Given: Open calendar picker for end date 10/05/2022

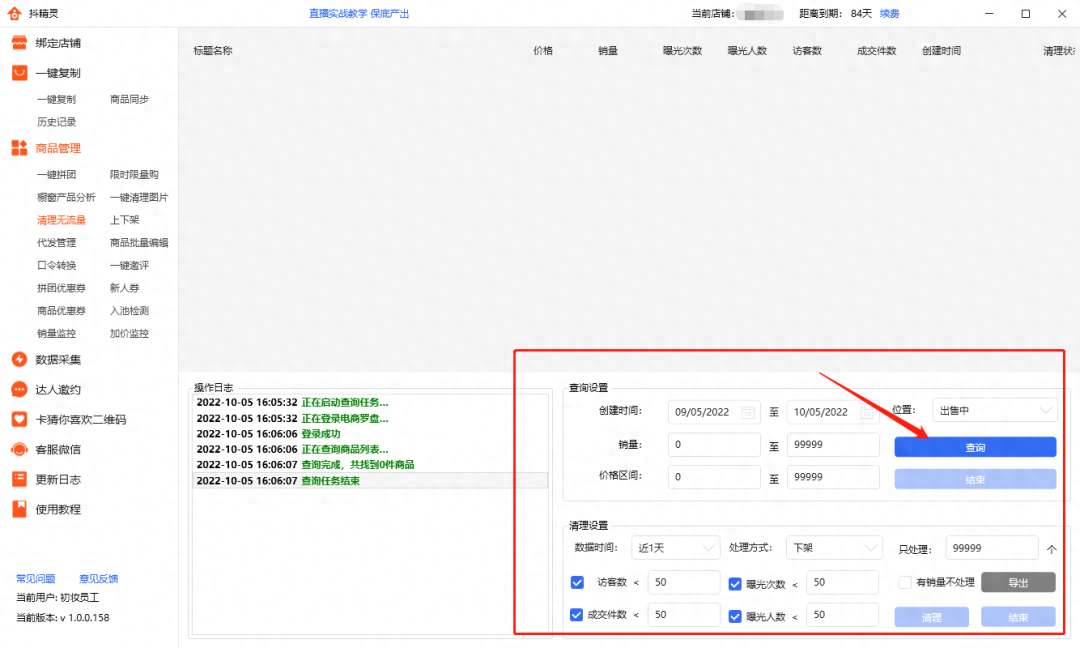Looking at the screenshot, I should point(866,412).
